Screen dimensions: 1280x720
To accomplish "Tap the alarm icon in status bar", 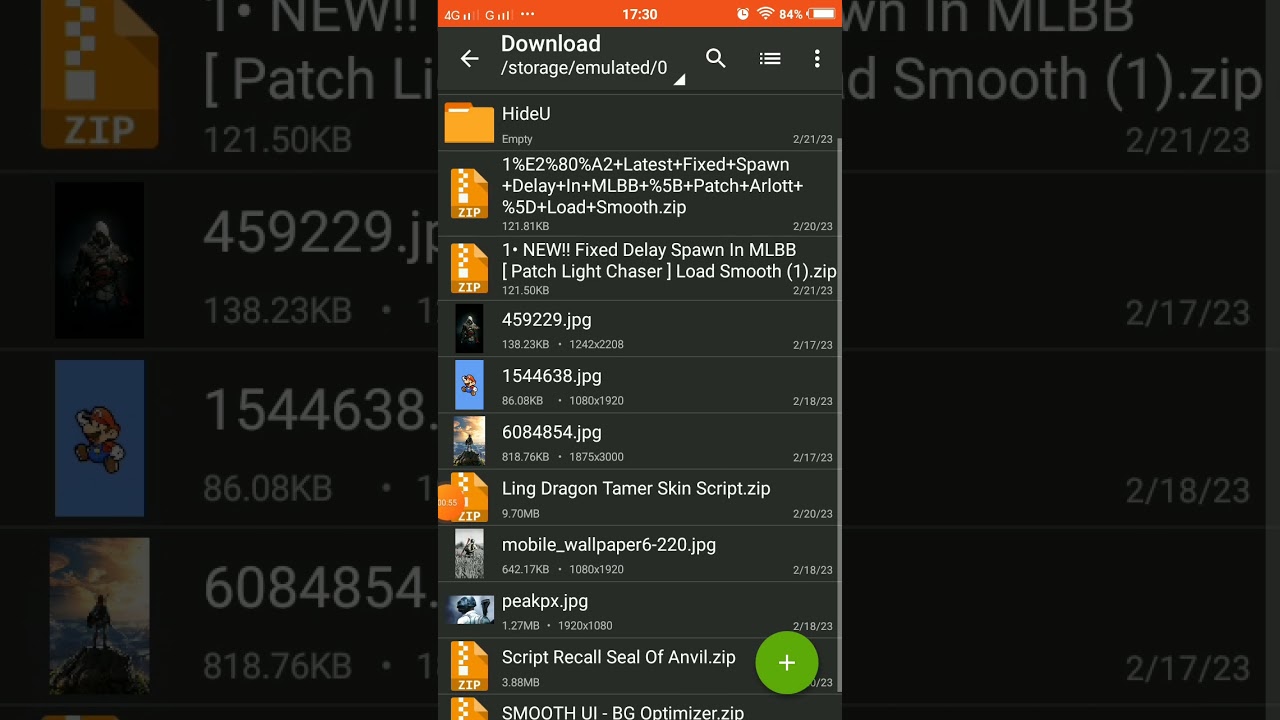I will pos(743,14).
